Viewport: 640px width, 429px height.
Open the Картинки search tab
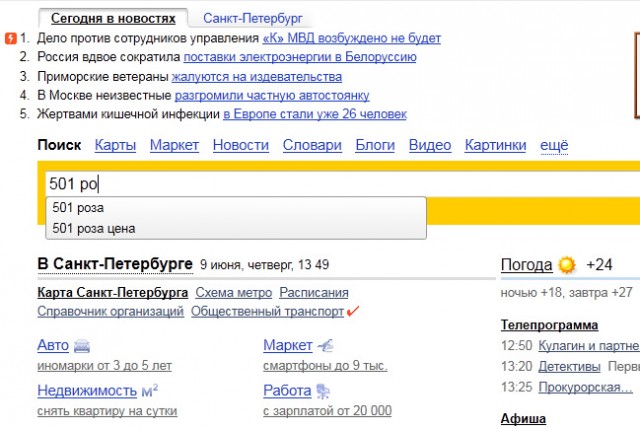coord(496,145)
